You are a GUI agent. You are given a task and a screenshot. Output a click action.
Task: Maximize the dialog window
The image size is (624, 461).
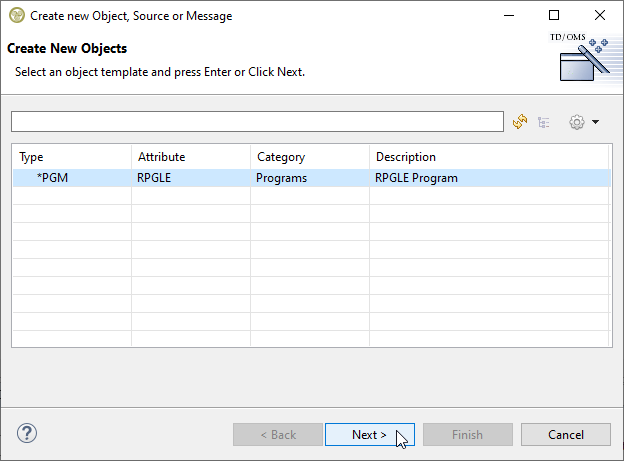coord(553,16)
